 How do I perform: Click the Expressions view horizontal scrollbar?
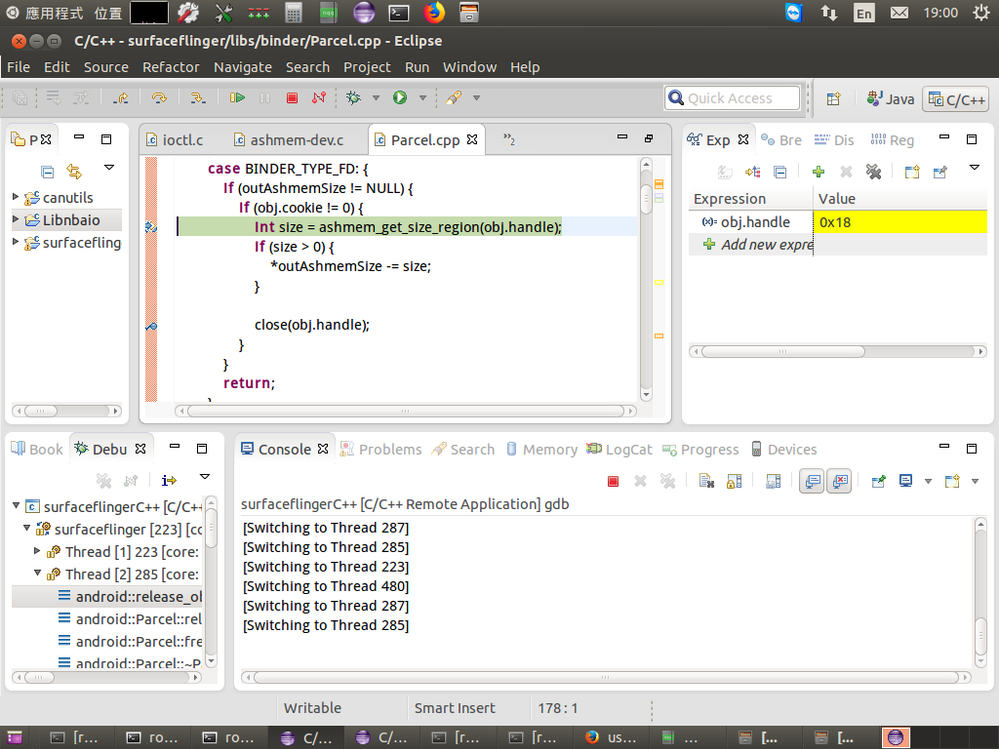pyautogui.click(x=838, y=351)
